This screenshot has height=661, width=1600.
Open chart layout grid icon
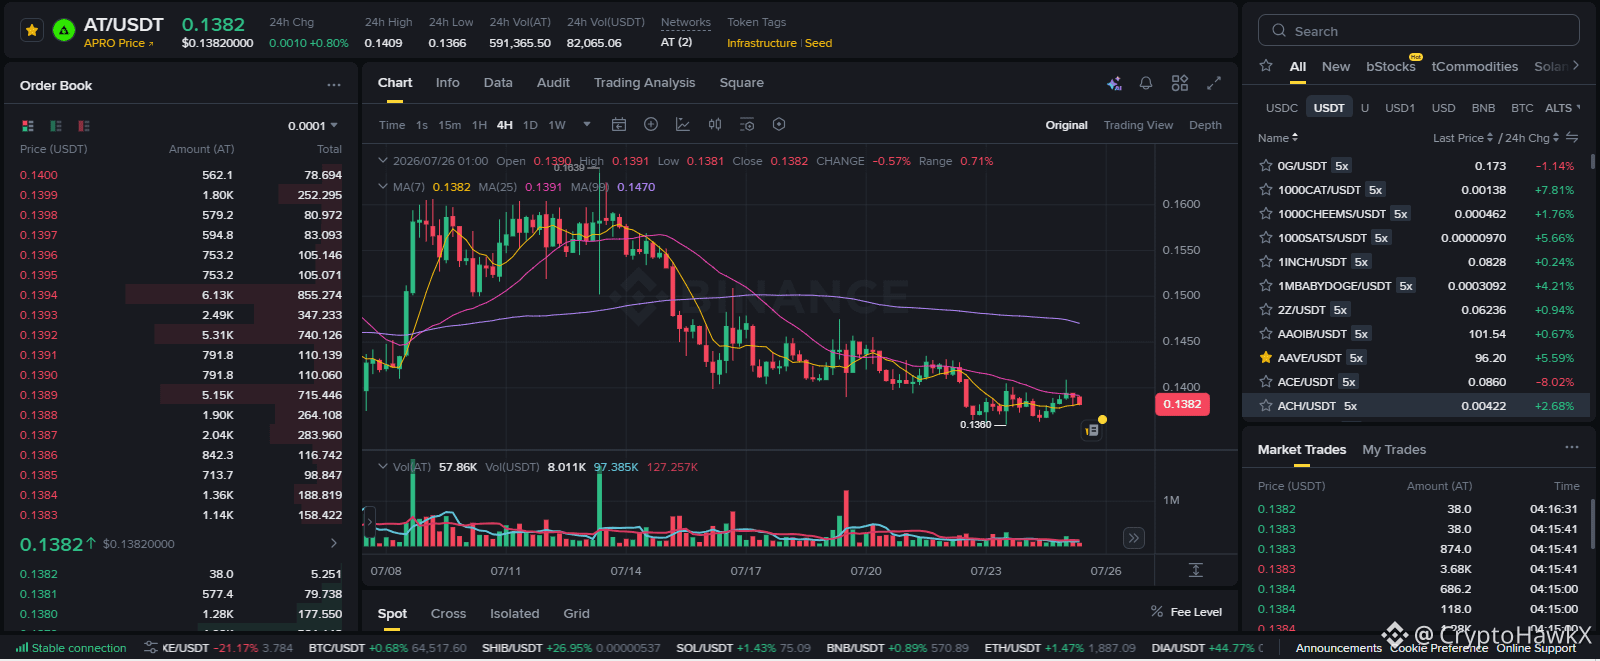point(1180,83)
